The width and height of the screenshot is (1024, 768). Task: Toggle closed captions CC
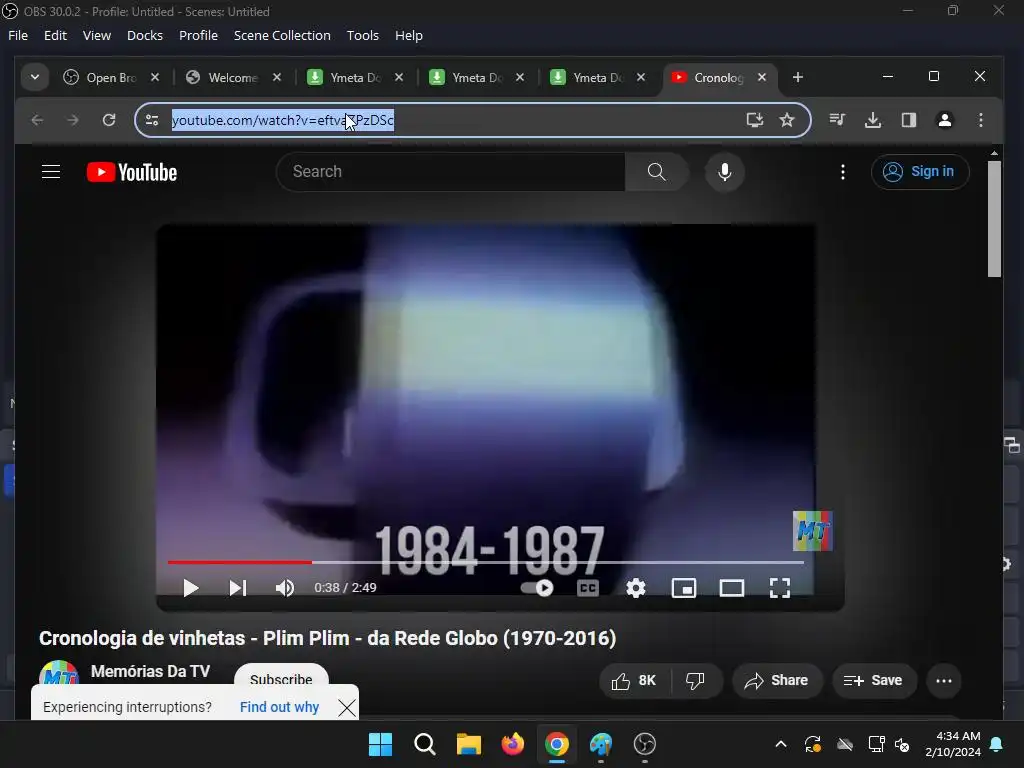[588, 588]
